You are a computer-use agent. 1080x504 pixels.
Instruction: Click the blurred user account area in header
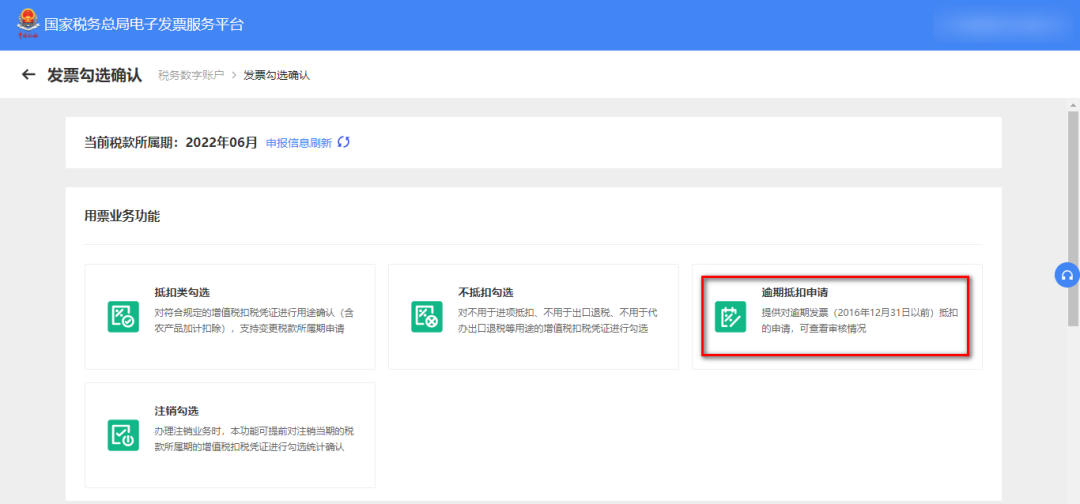(x=1000, y=24)
